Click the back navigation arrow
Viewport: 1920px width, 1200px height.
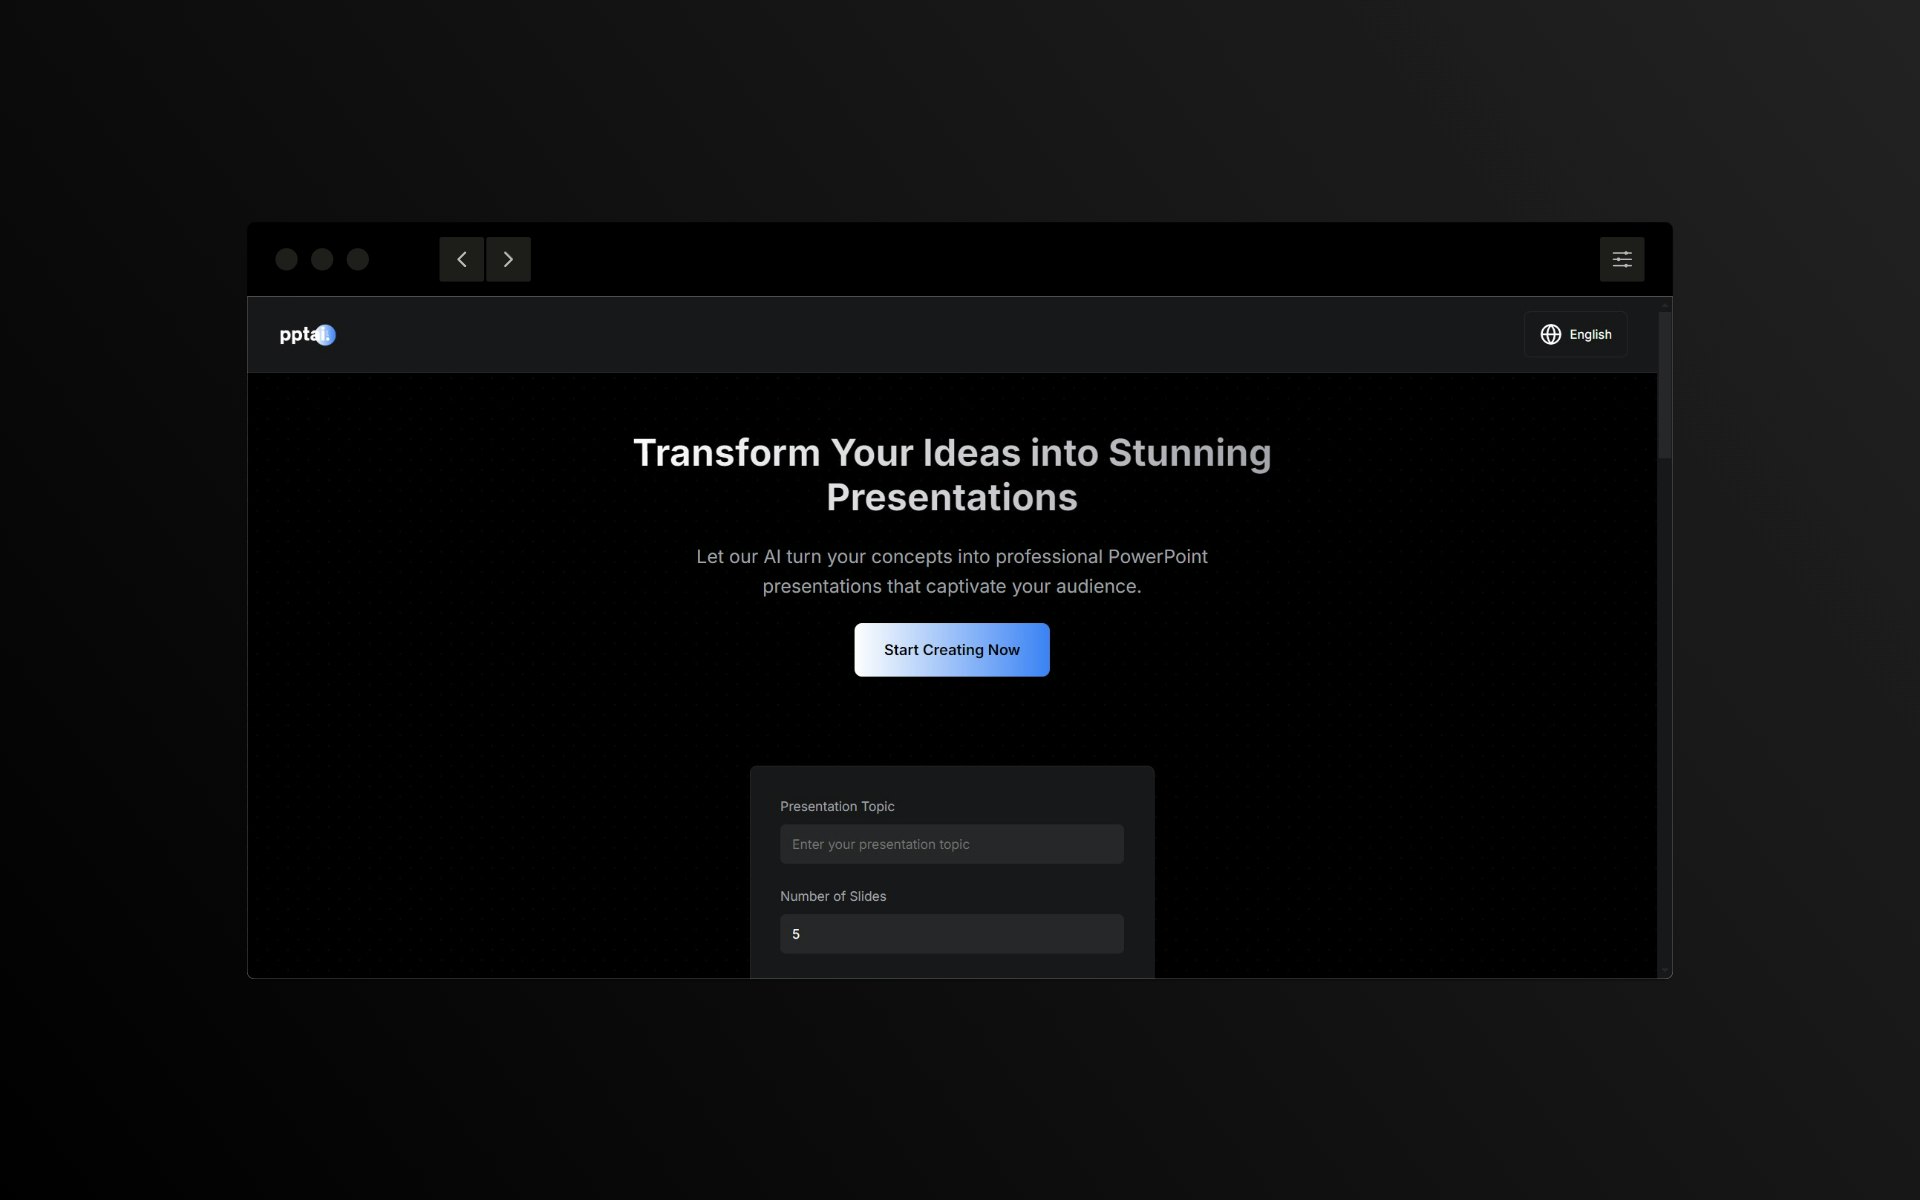(461, 259)
